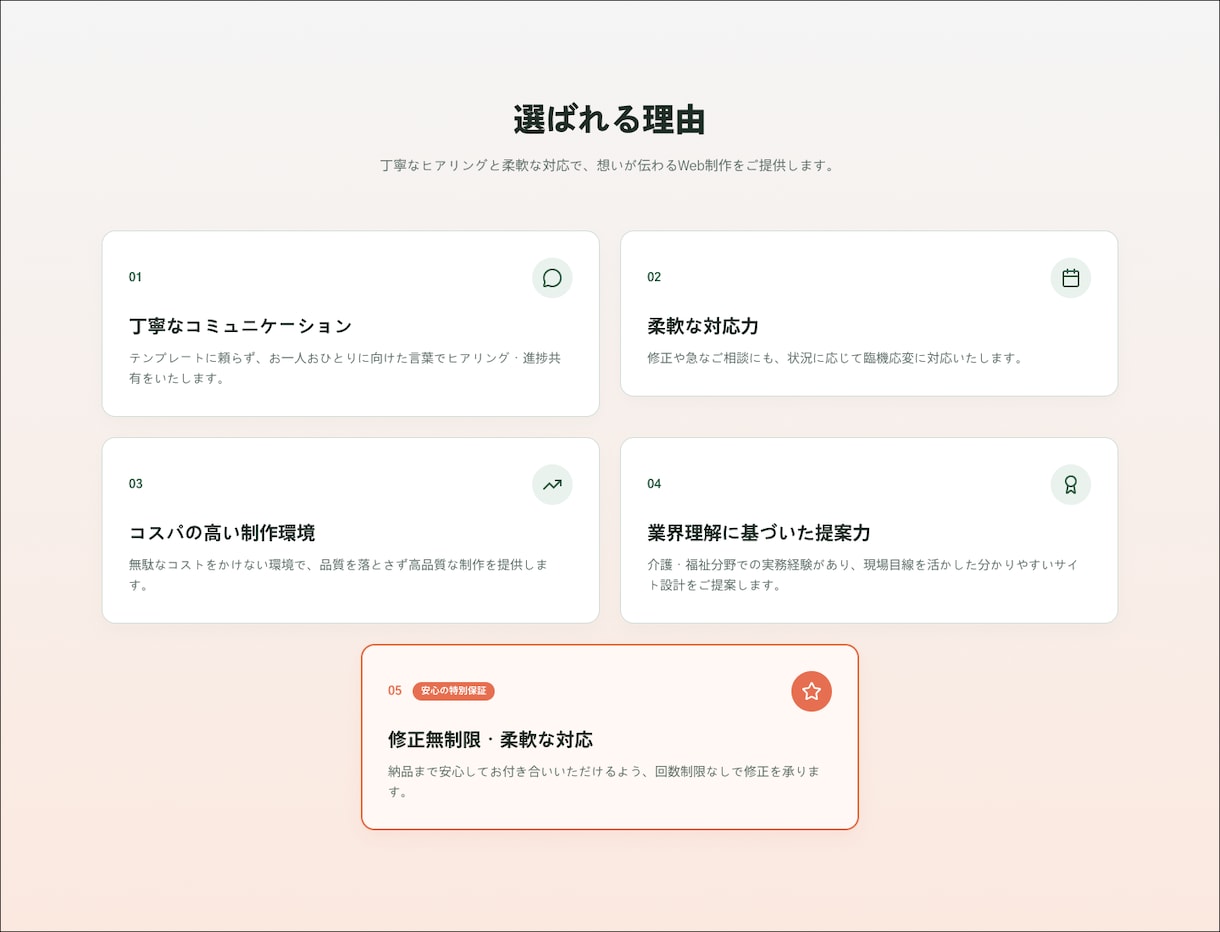This screenshot has width=1220, height=932.
Task: Click the 安心の特別保証 badge
Action: [x=453, y=691]
